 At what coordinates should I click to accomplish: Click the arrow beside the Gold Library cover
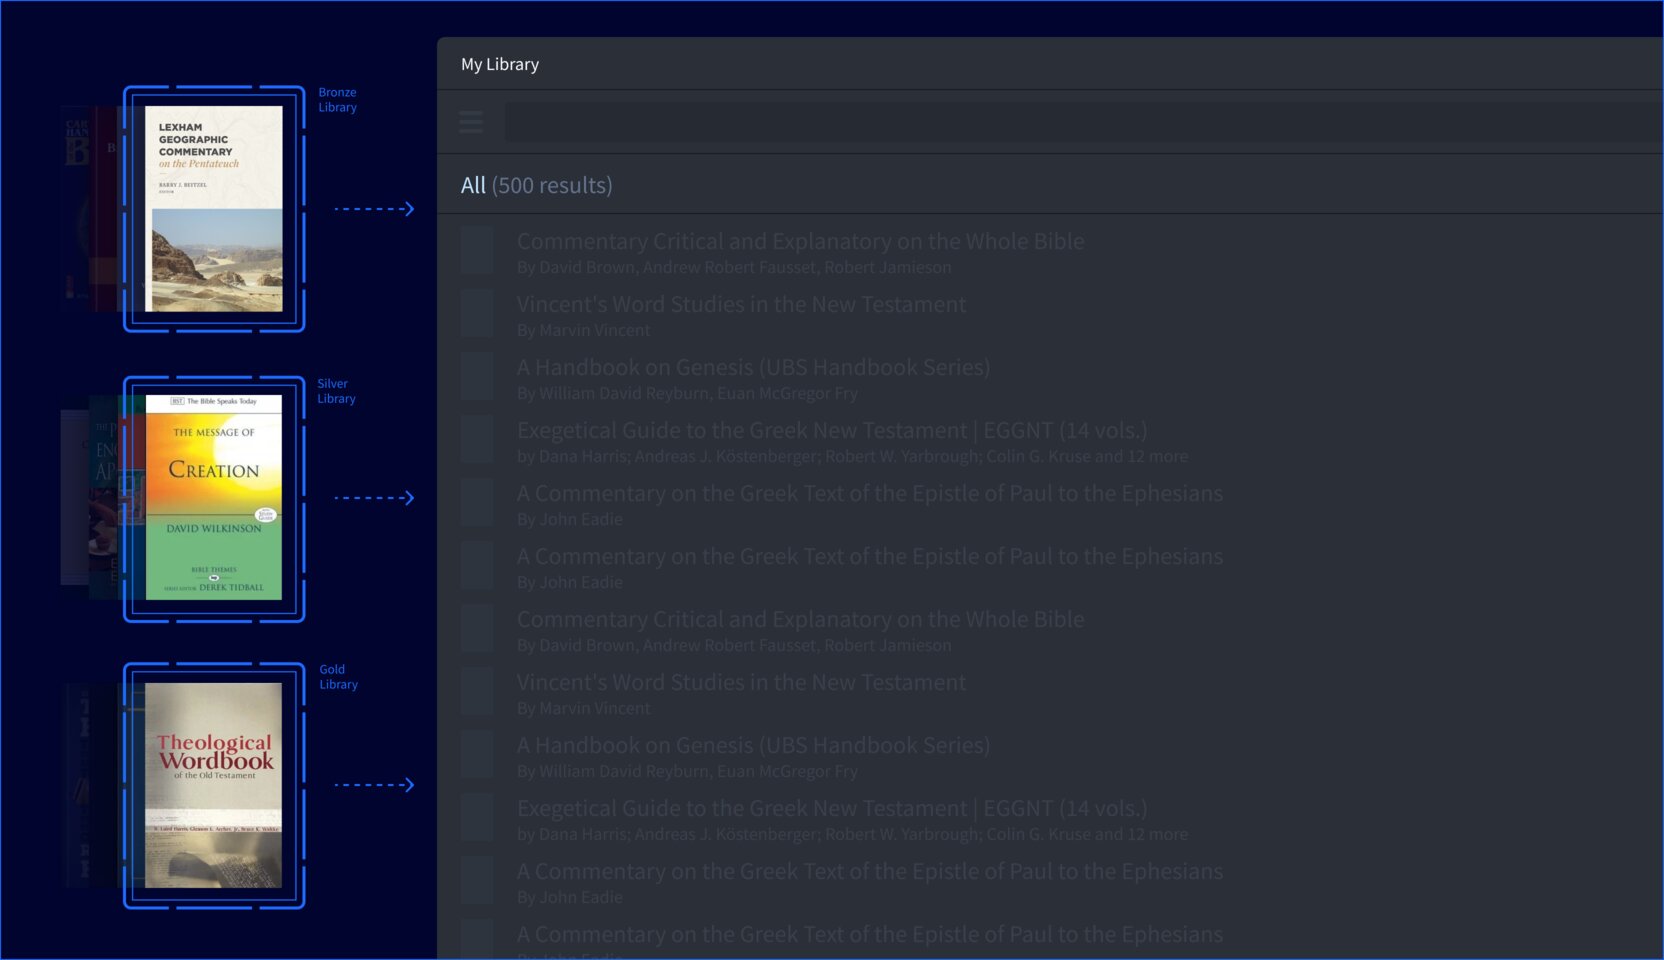pyautogui.click(x=374, y=785)
